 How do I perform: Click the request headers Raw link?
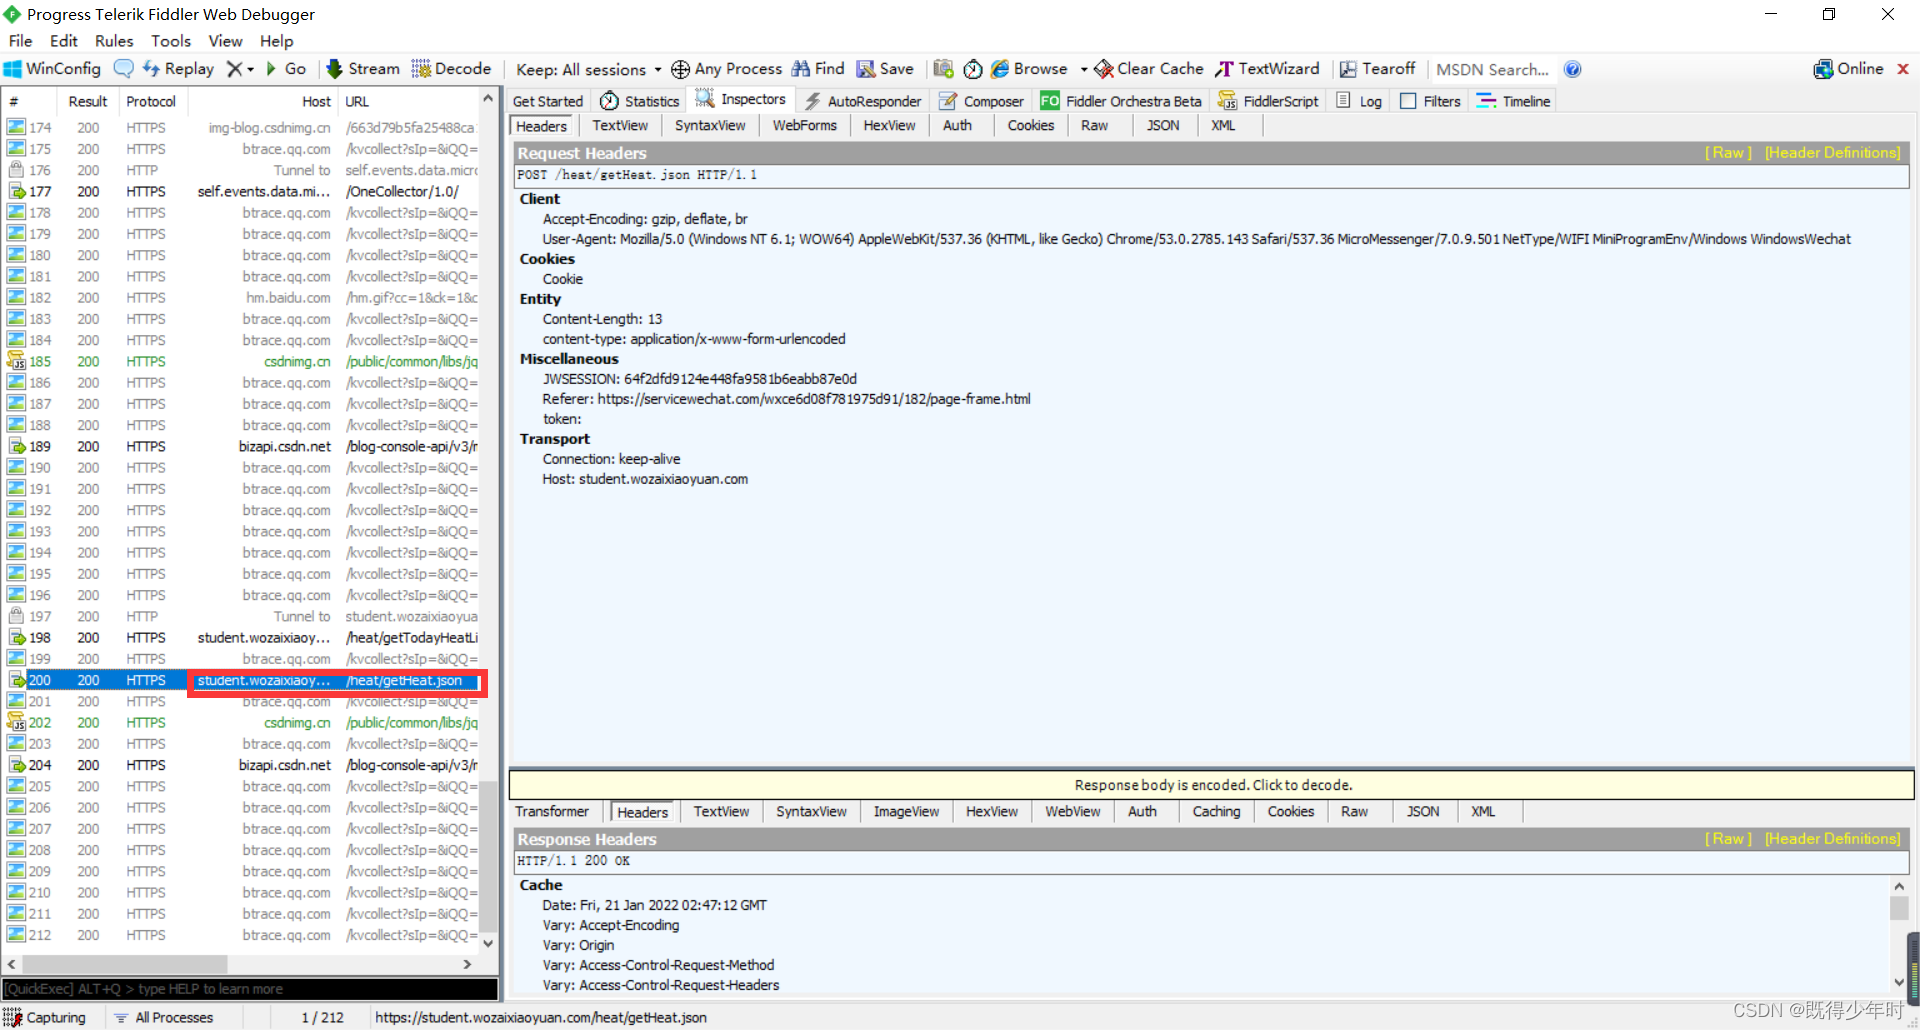[1728, 153]
